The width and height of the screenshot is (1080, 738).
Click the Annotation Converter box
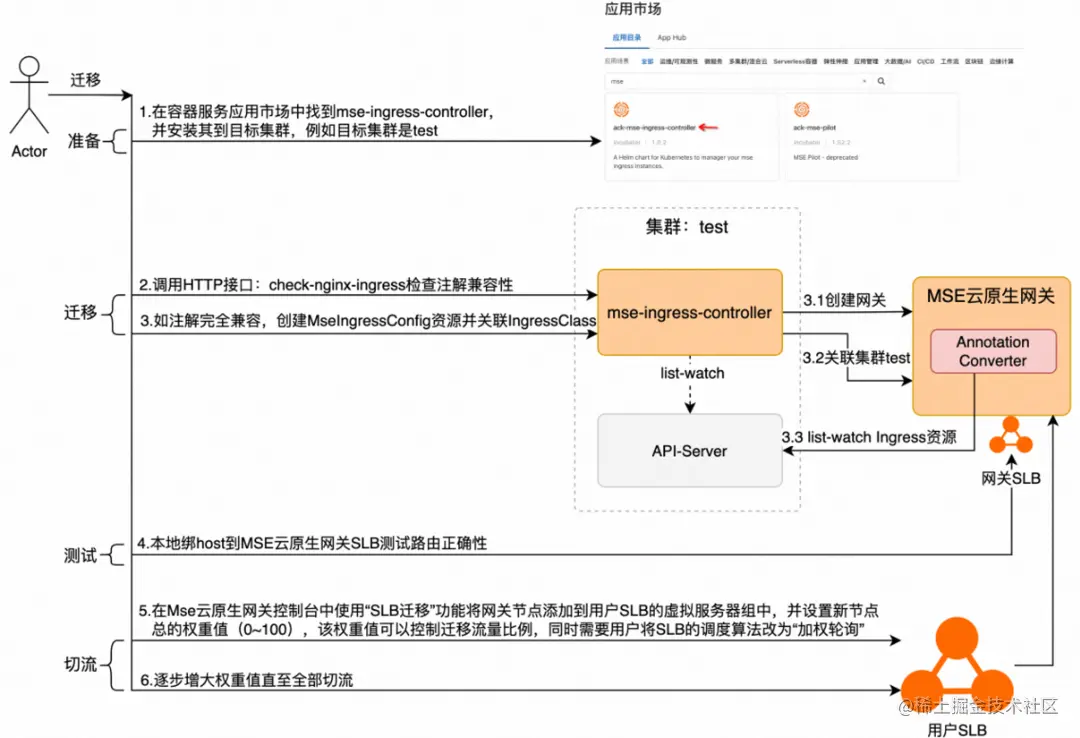(993, 351)
